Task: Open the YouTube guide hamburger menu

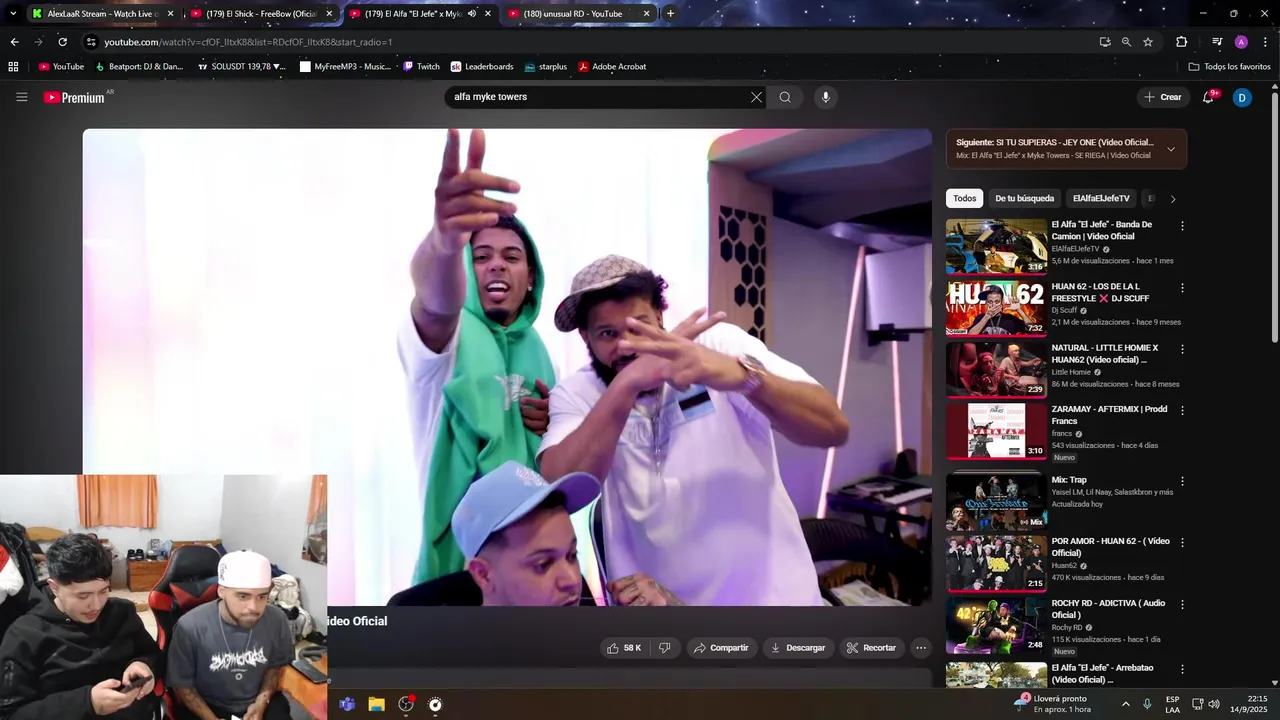Action: (21, 97)
